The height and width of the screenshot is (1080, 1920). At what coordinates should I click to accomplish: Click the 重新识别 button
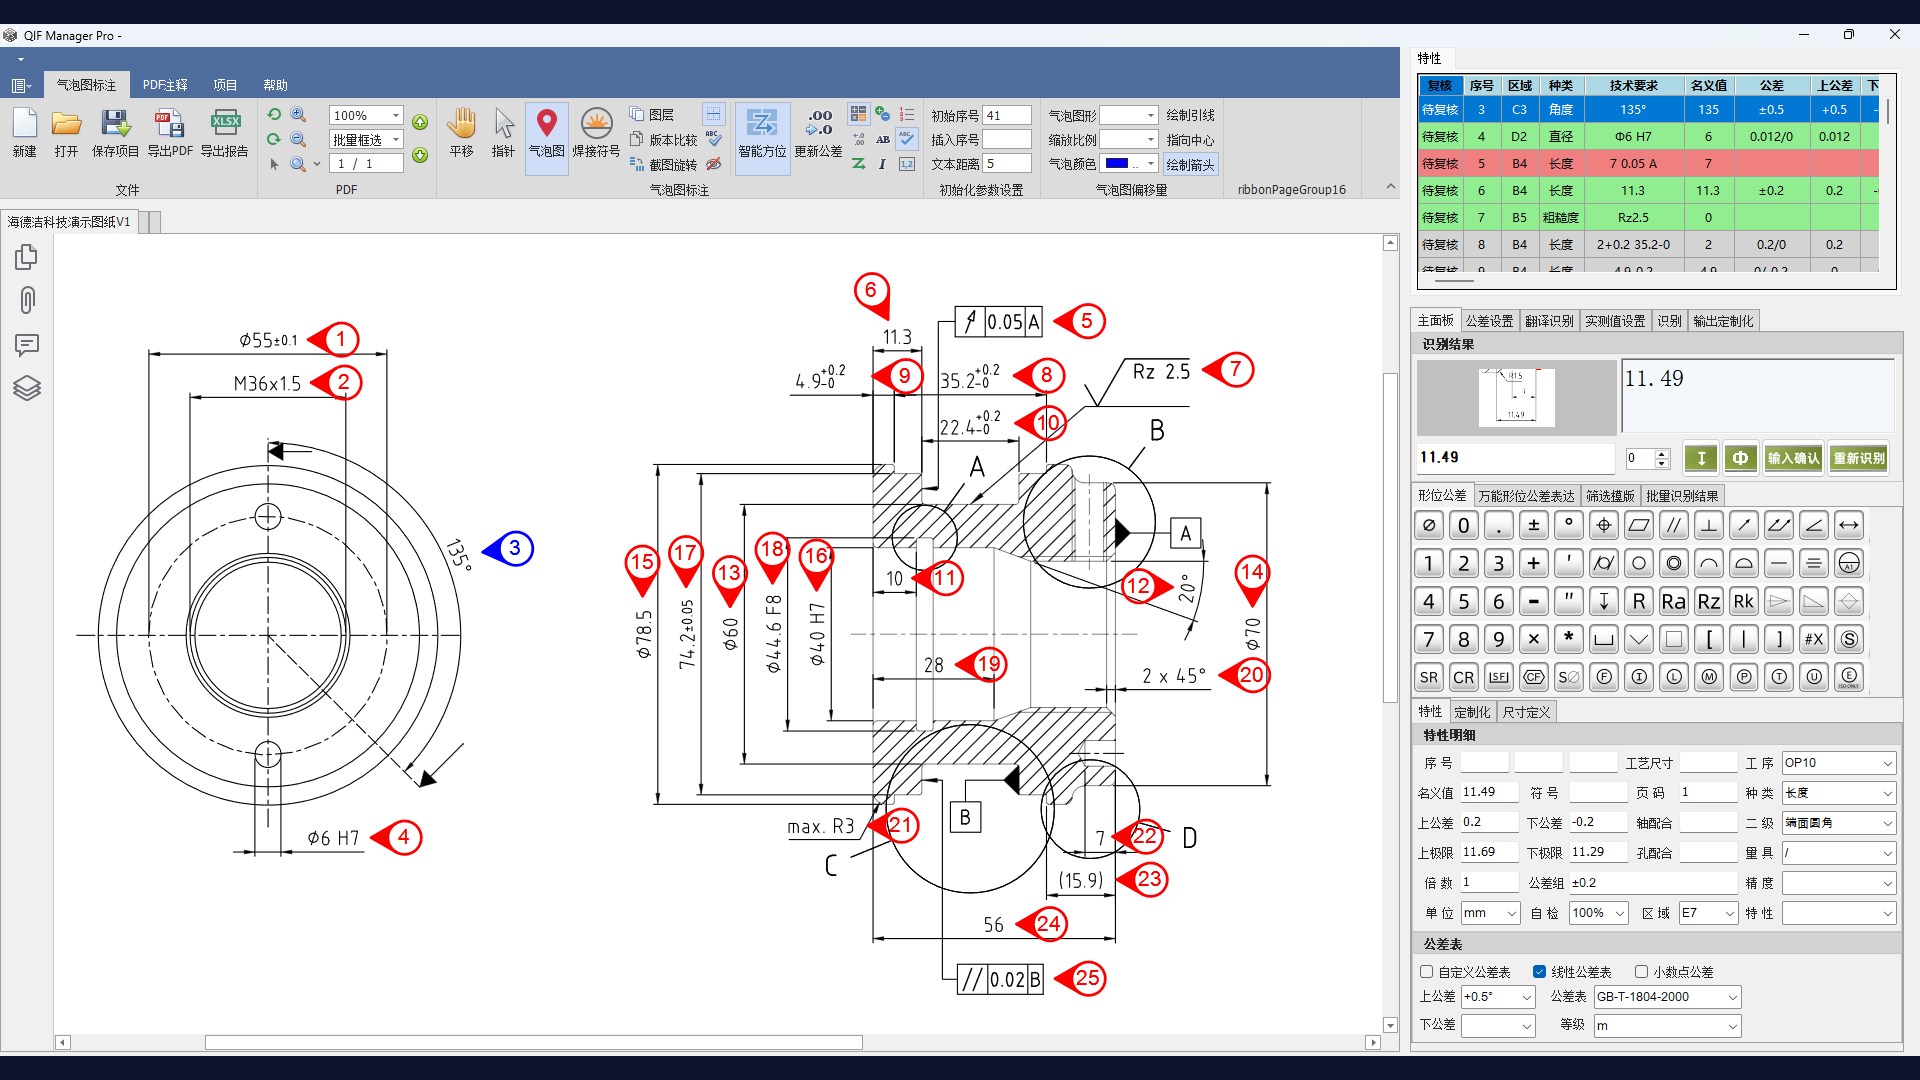coord(1859,458)
